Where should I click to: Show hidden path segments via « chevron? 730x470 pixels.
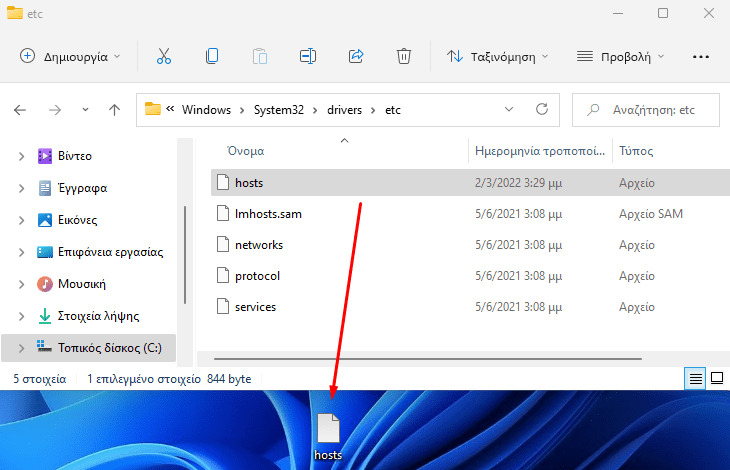pyautogui.click(x=170, y=109)
